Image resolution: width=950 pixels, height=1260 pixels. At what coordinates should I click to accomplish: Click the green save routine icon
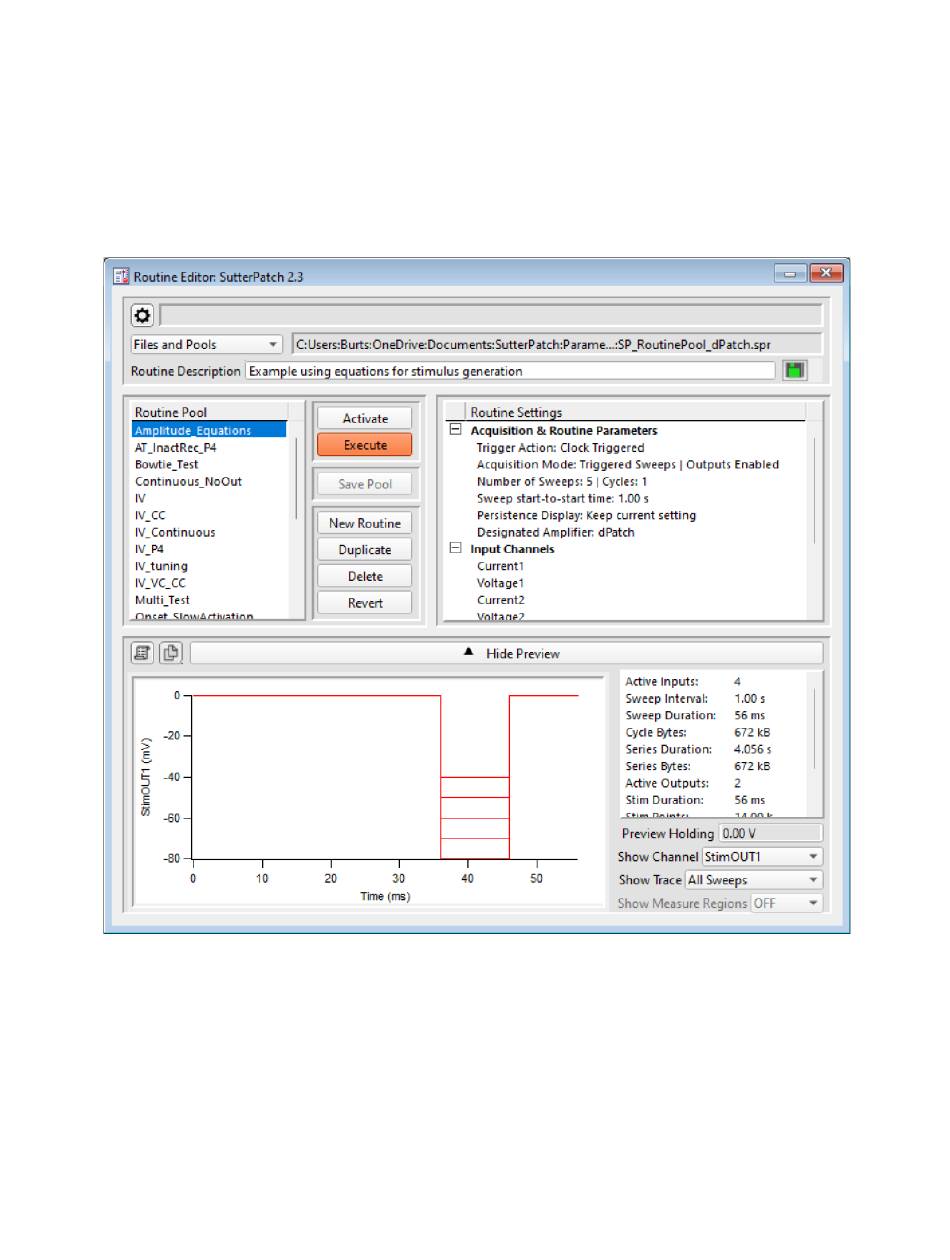(794, 370)
